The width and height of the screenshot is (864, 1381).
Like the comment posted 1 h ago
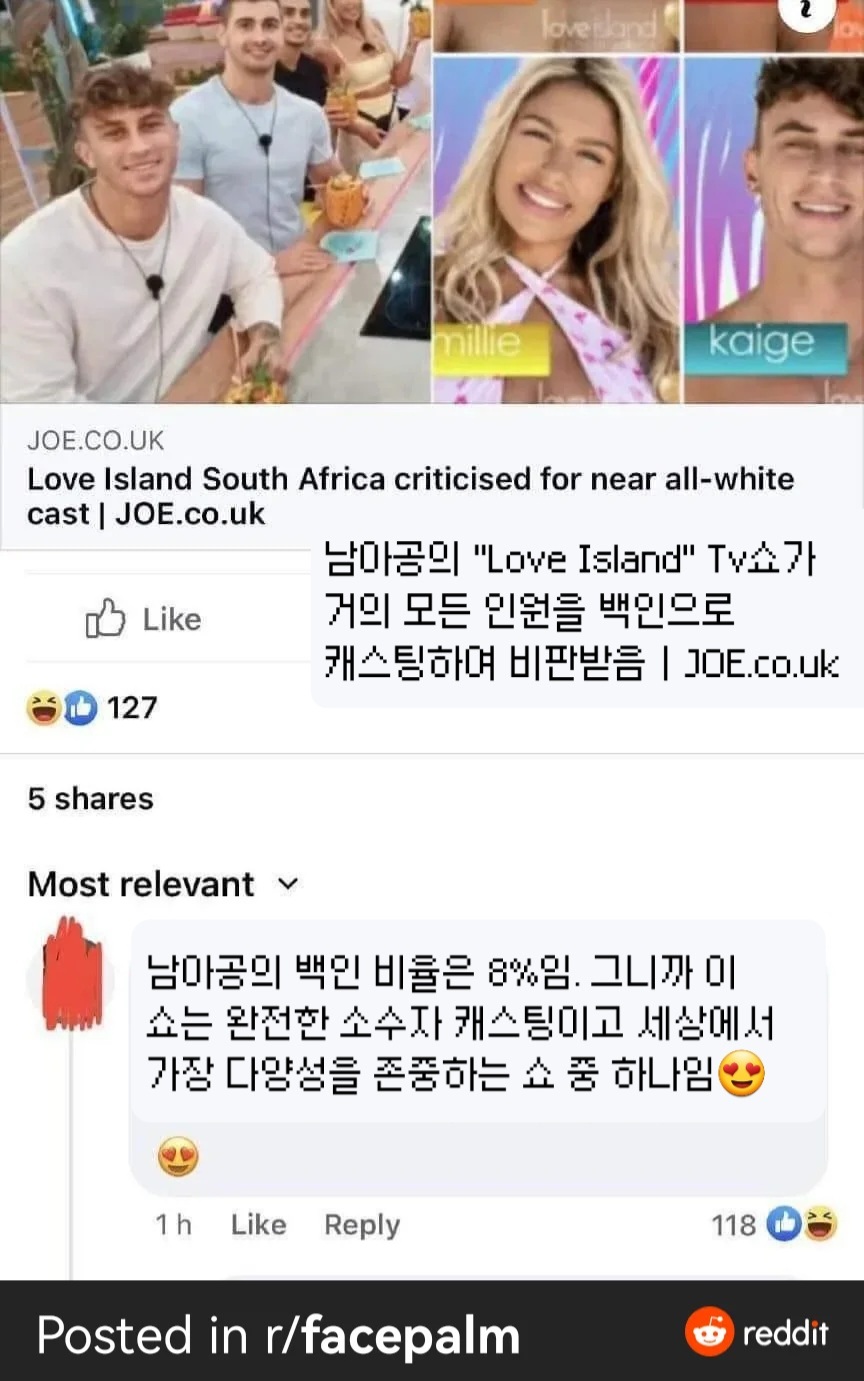[258, 1225]
